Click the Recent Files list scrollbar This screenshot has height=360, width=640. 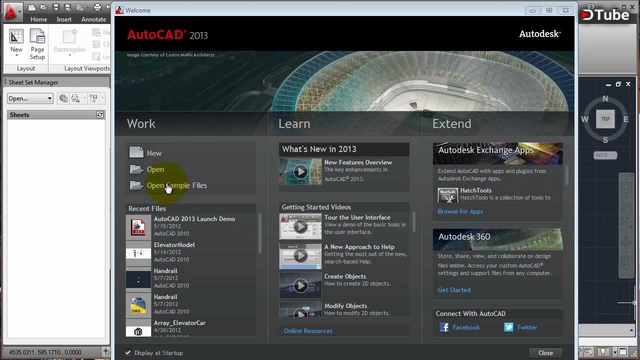[260, 233]
